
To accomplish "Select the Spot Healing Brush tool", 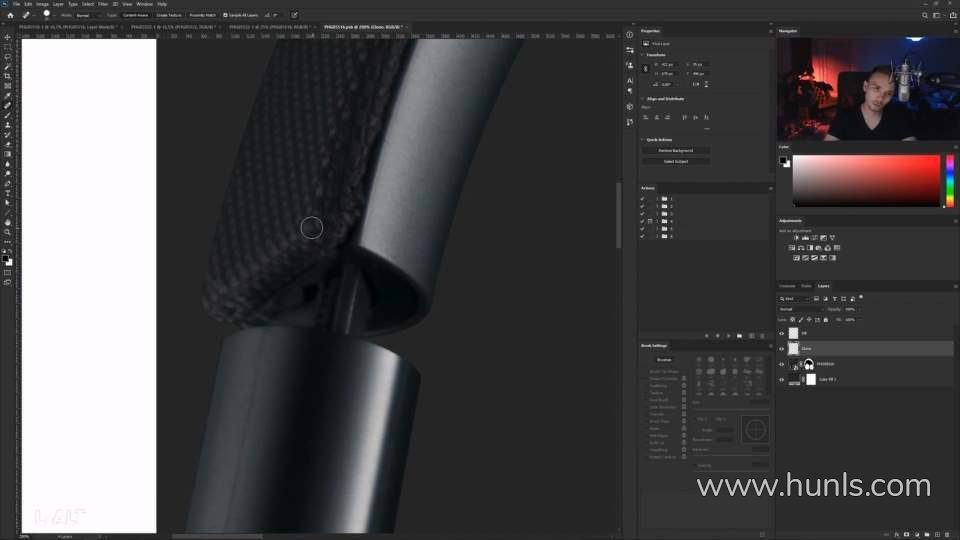I will tap(7, 106).
